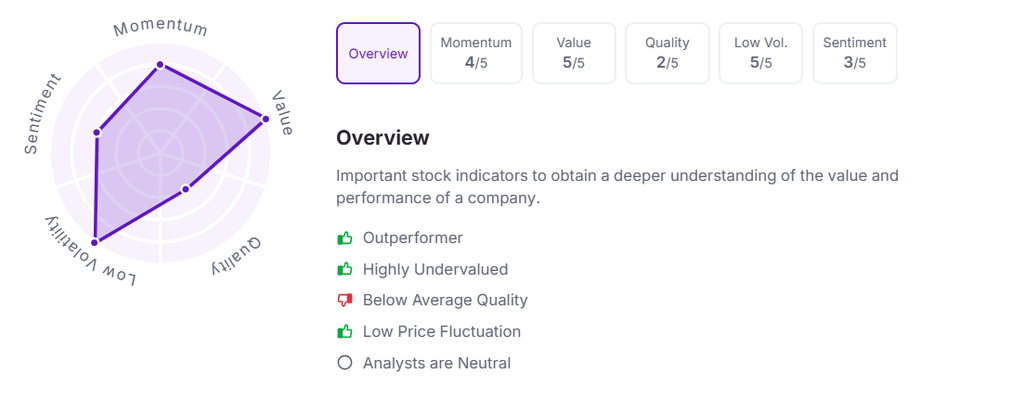Switch to the Value 5/5 tab
The image size is (1024, 411).
[x=574, y=53]
